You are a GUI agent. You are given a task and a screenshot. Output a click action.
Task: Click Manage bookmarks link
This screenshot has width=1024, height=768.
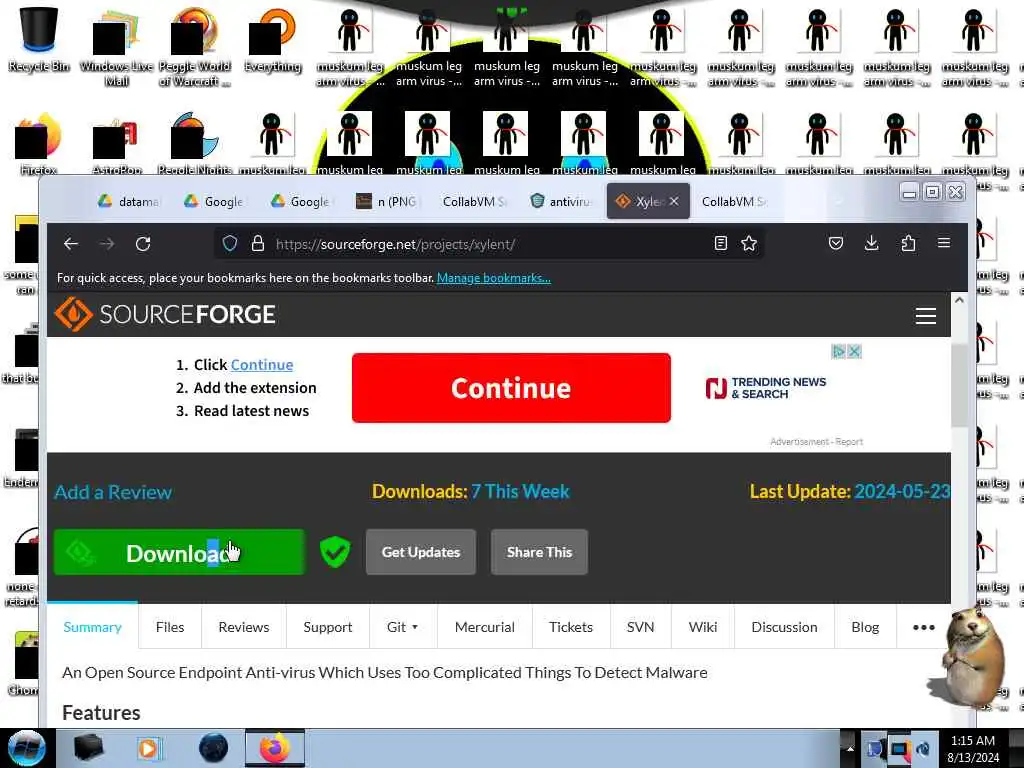[494, 278]
